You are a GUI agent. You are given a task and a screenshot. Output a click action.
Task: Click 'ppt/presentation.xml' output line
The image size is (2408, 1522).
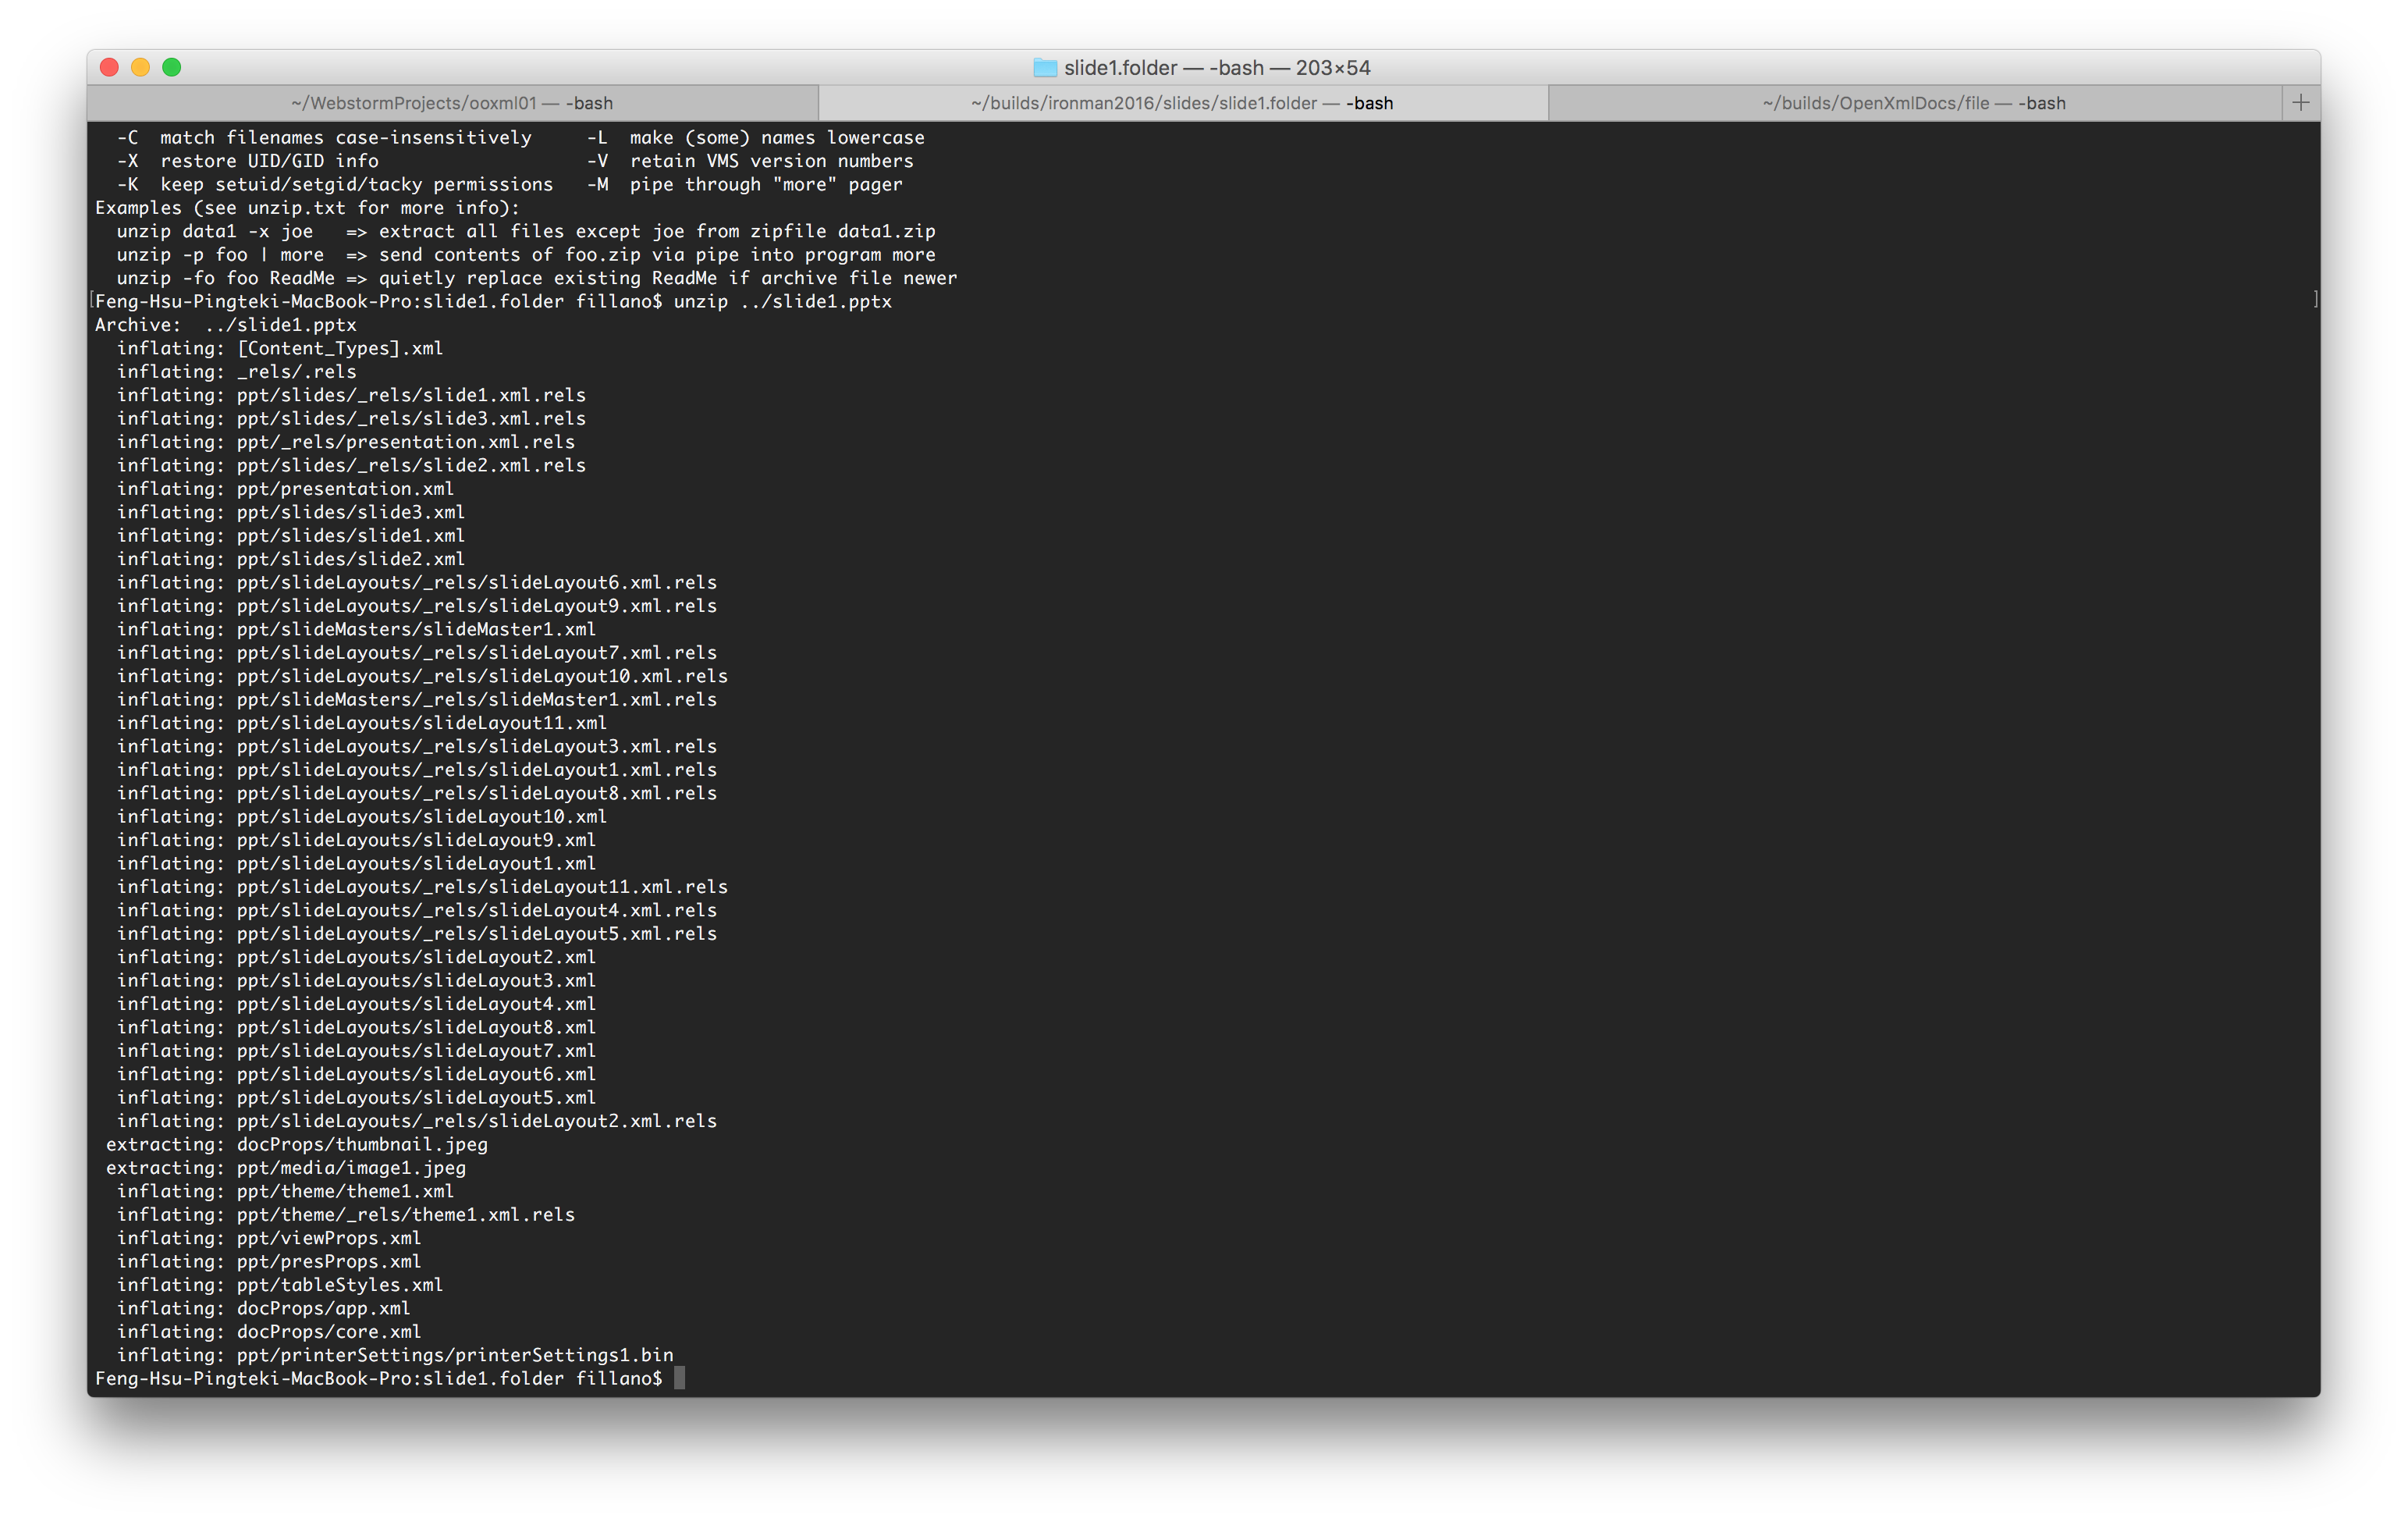point(285,489)
